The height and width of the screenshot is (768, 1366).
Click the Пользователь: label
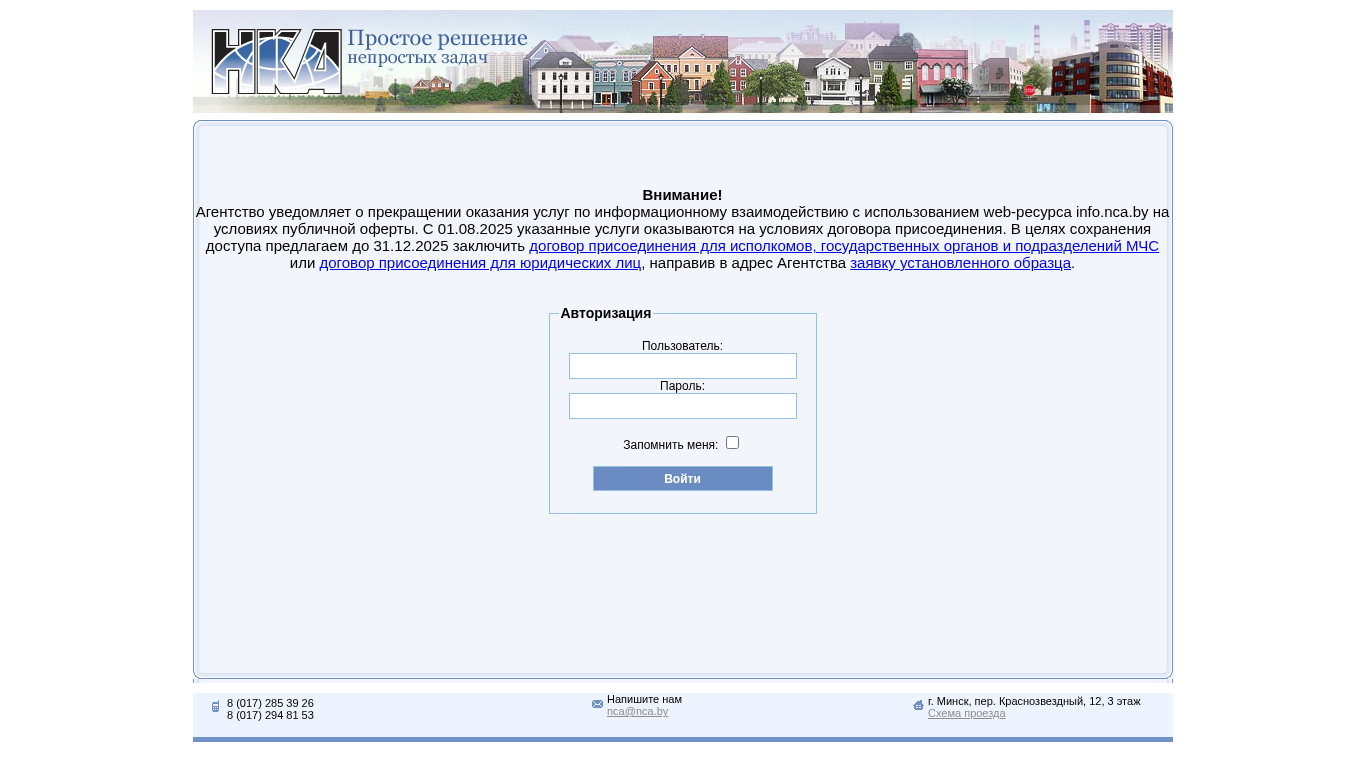(x=682, y=346)
